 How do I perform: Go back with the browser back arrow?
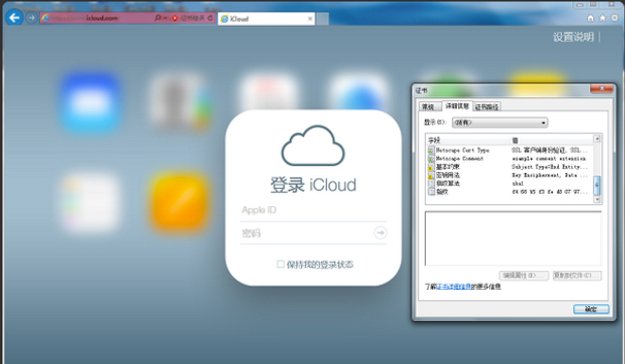[x=14, y=18]
